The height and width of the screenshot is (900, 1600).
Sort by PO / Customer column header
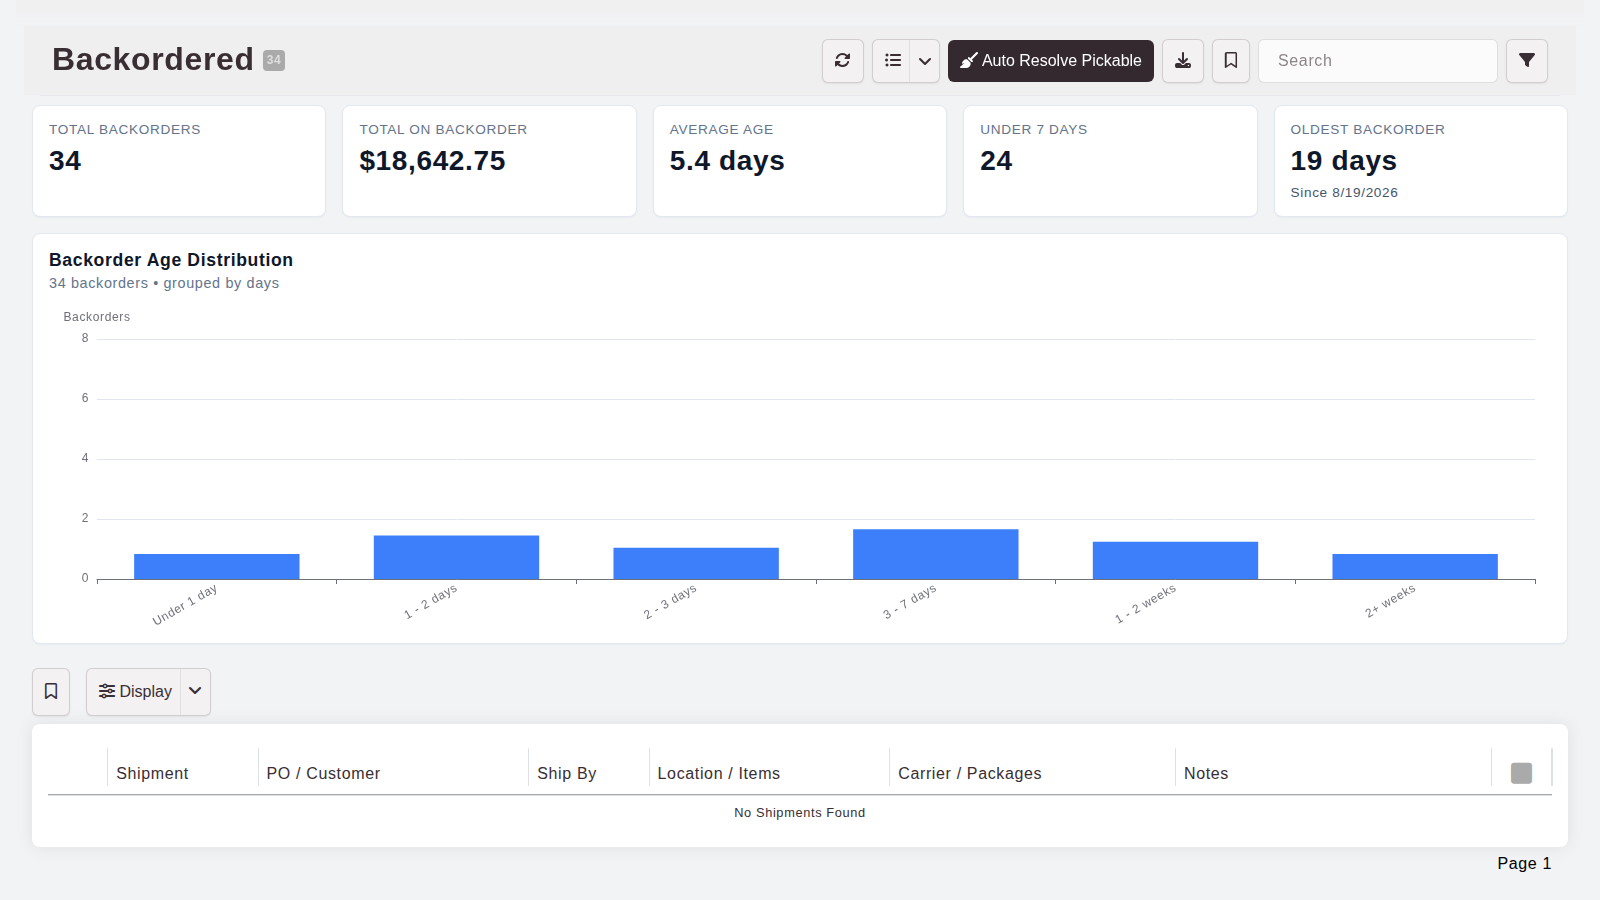point(323,774)
